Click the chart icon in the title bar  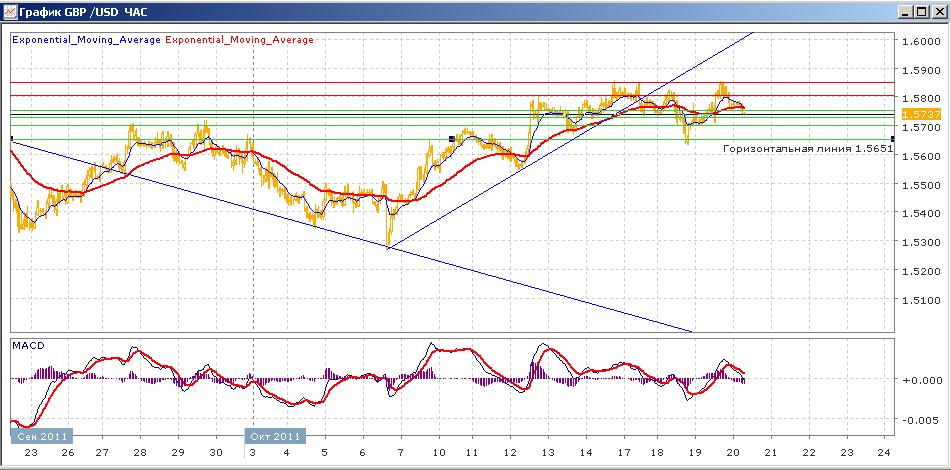point(10,11)
